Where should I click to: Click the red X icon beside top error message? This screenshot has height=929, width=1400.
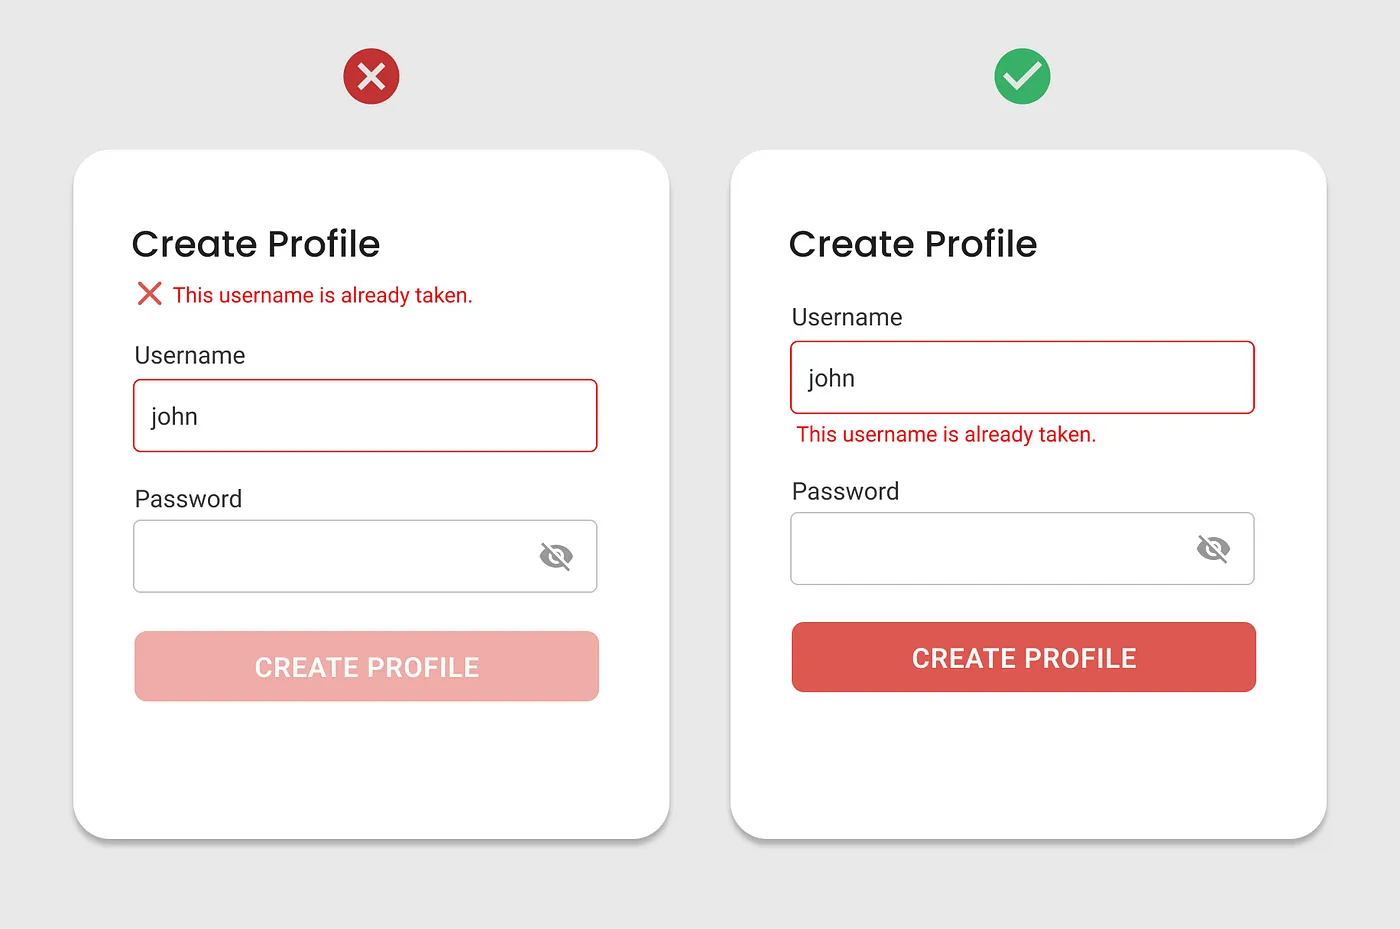pos(149,293)
